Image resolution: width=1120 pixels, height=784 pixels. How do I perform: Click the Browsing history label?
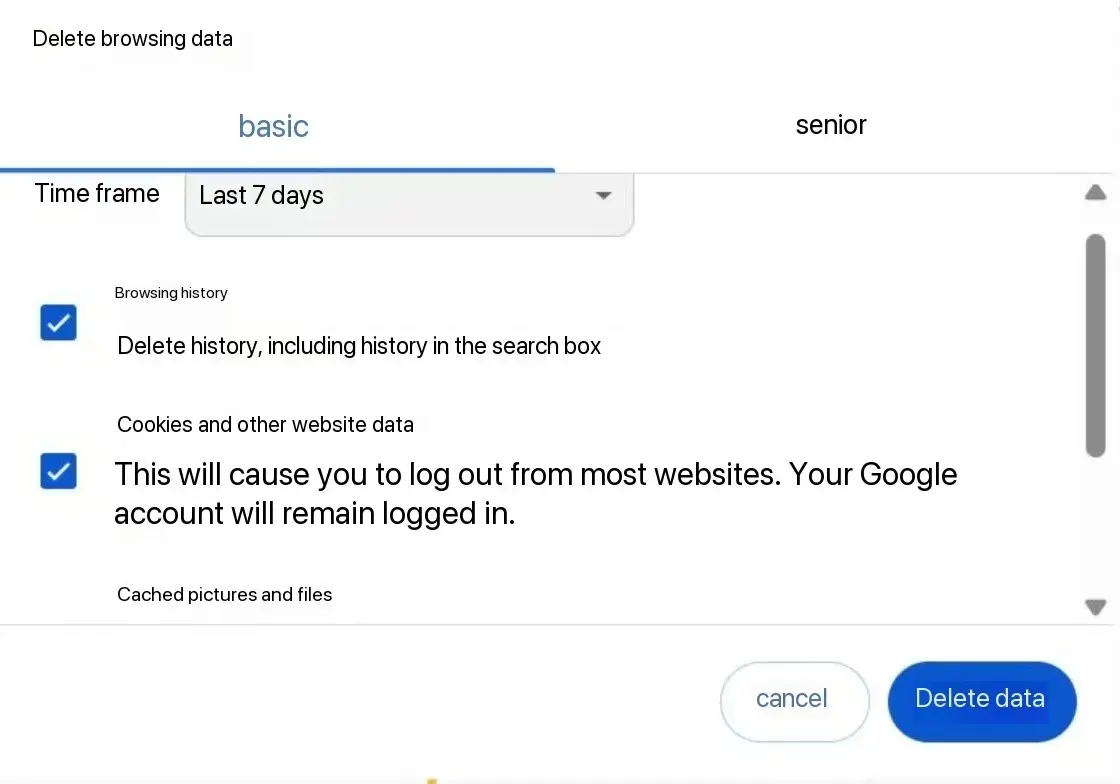(x=171, y=293)
